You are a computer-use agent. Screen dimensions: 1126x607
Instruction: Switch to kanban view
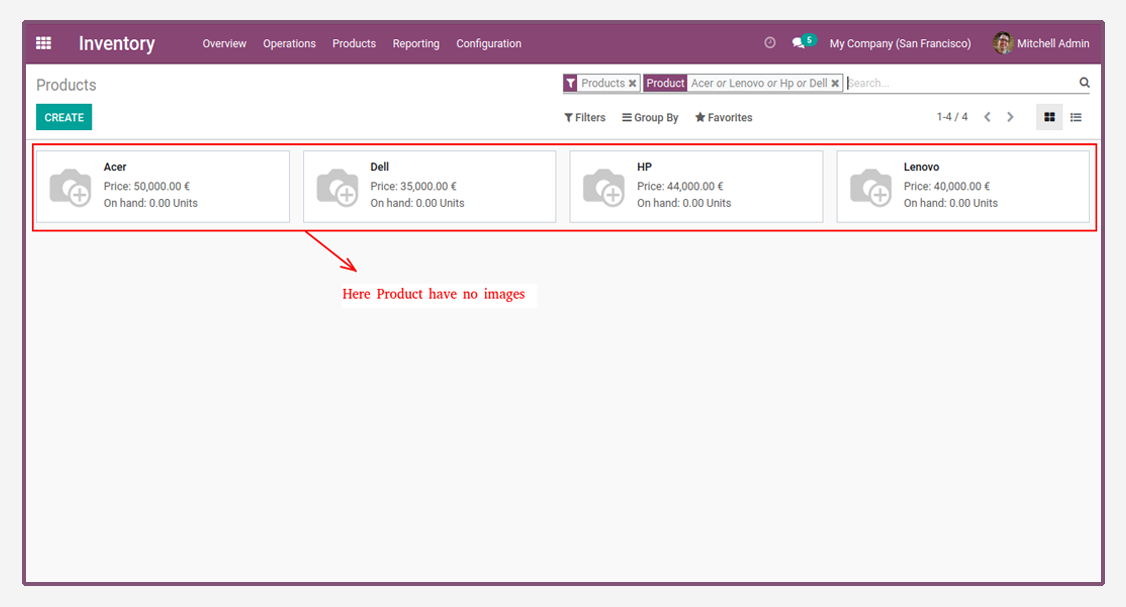pyautogui.click(x=1049, y=117)
